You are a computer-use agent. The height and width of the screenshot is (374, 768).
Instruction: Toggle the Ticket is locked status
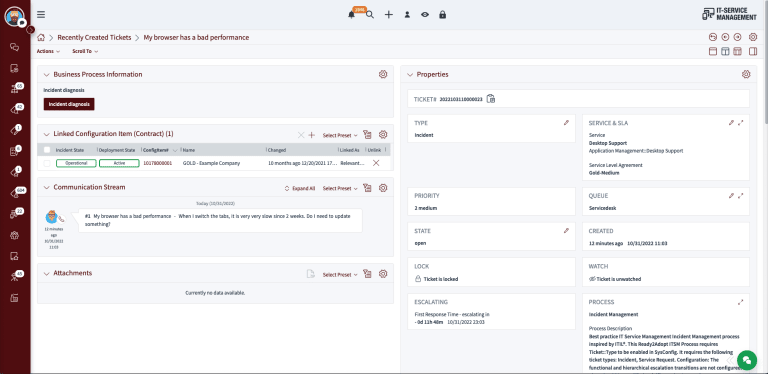coord(436,279)
